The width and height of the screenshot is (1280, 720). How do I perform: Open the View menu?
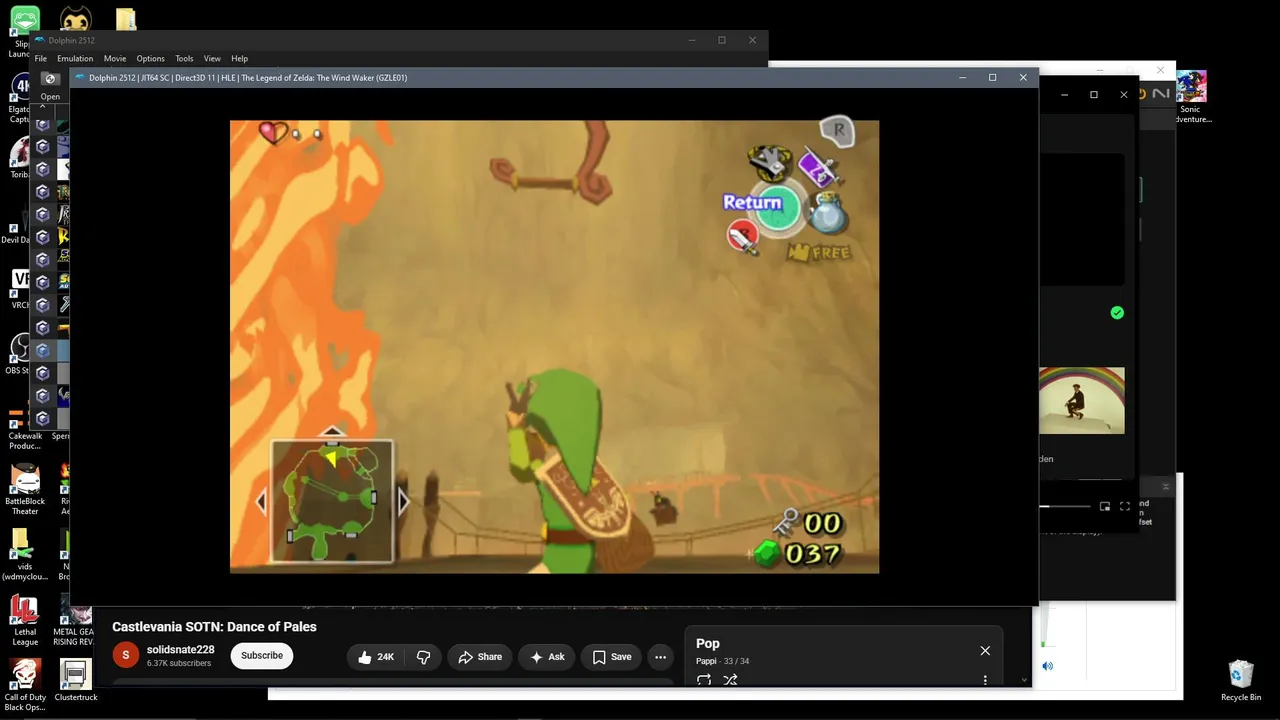212,58
